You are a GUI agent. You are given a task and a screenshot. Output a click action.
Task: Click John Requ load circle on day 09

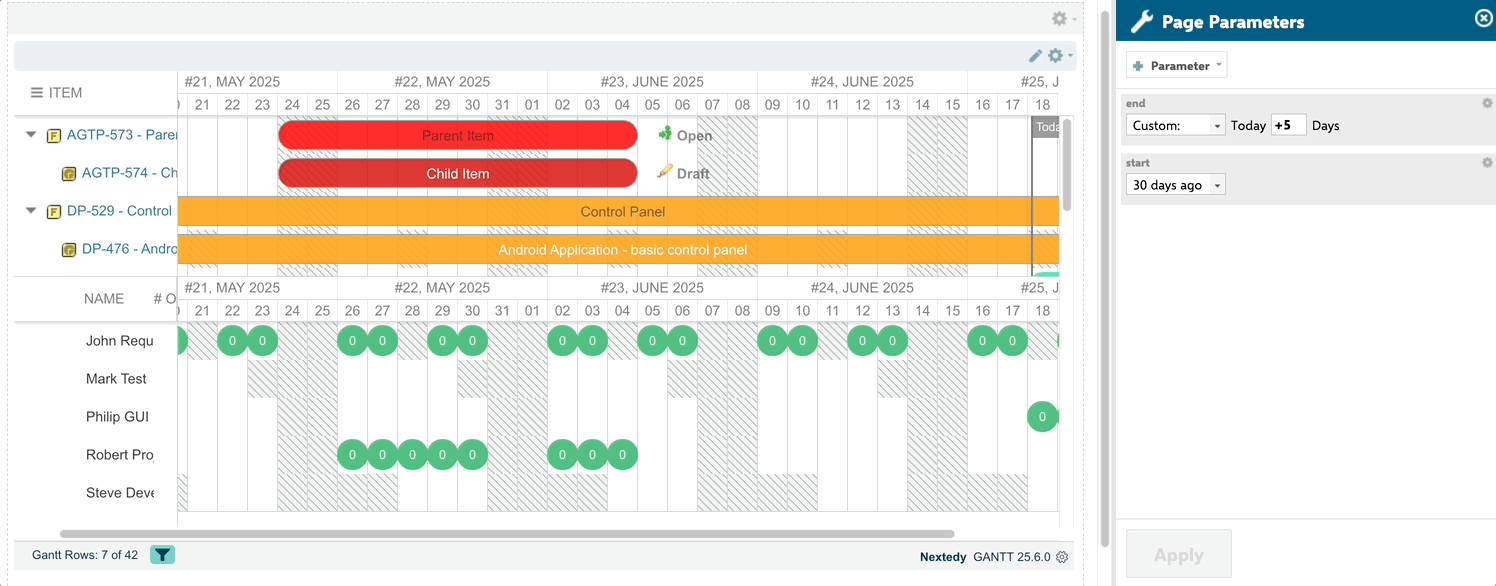click(772, 341)
